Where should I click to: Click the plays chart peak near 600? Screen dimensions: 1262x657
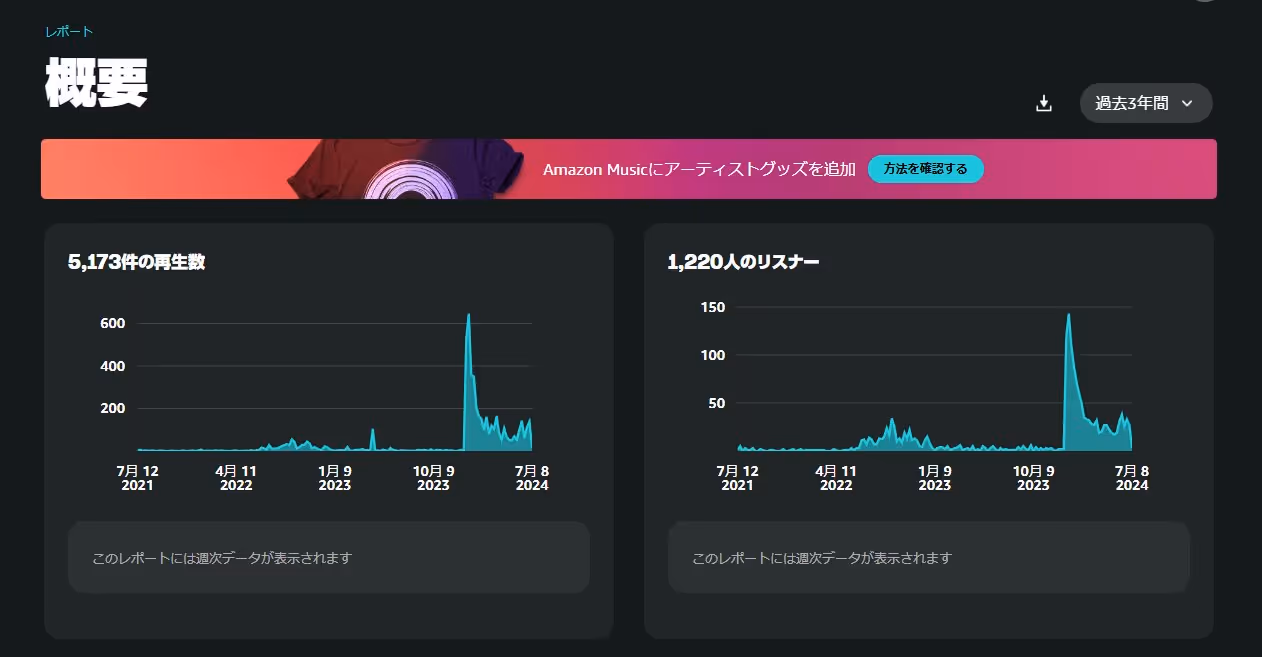468,316
